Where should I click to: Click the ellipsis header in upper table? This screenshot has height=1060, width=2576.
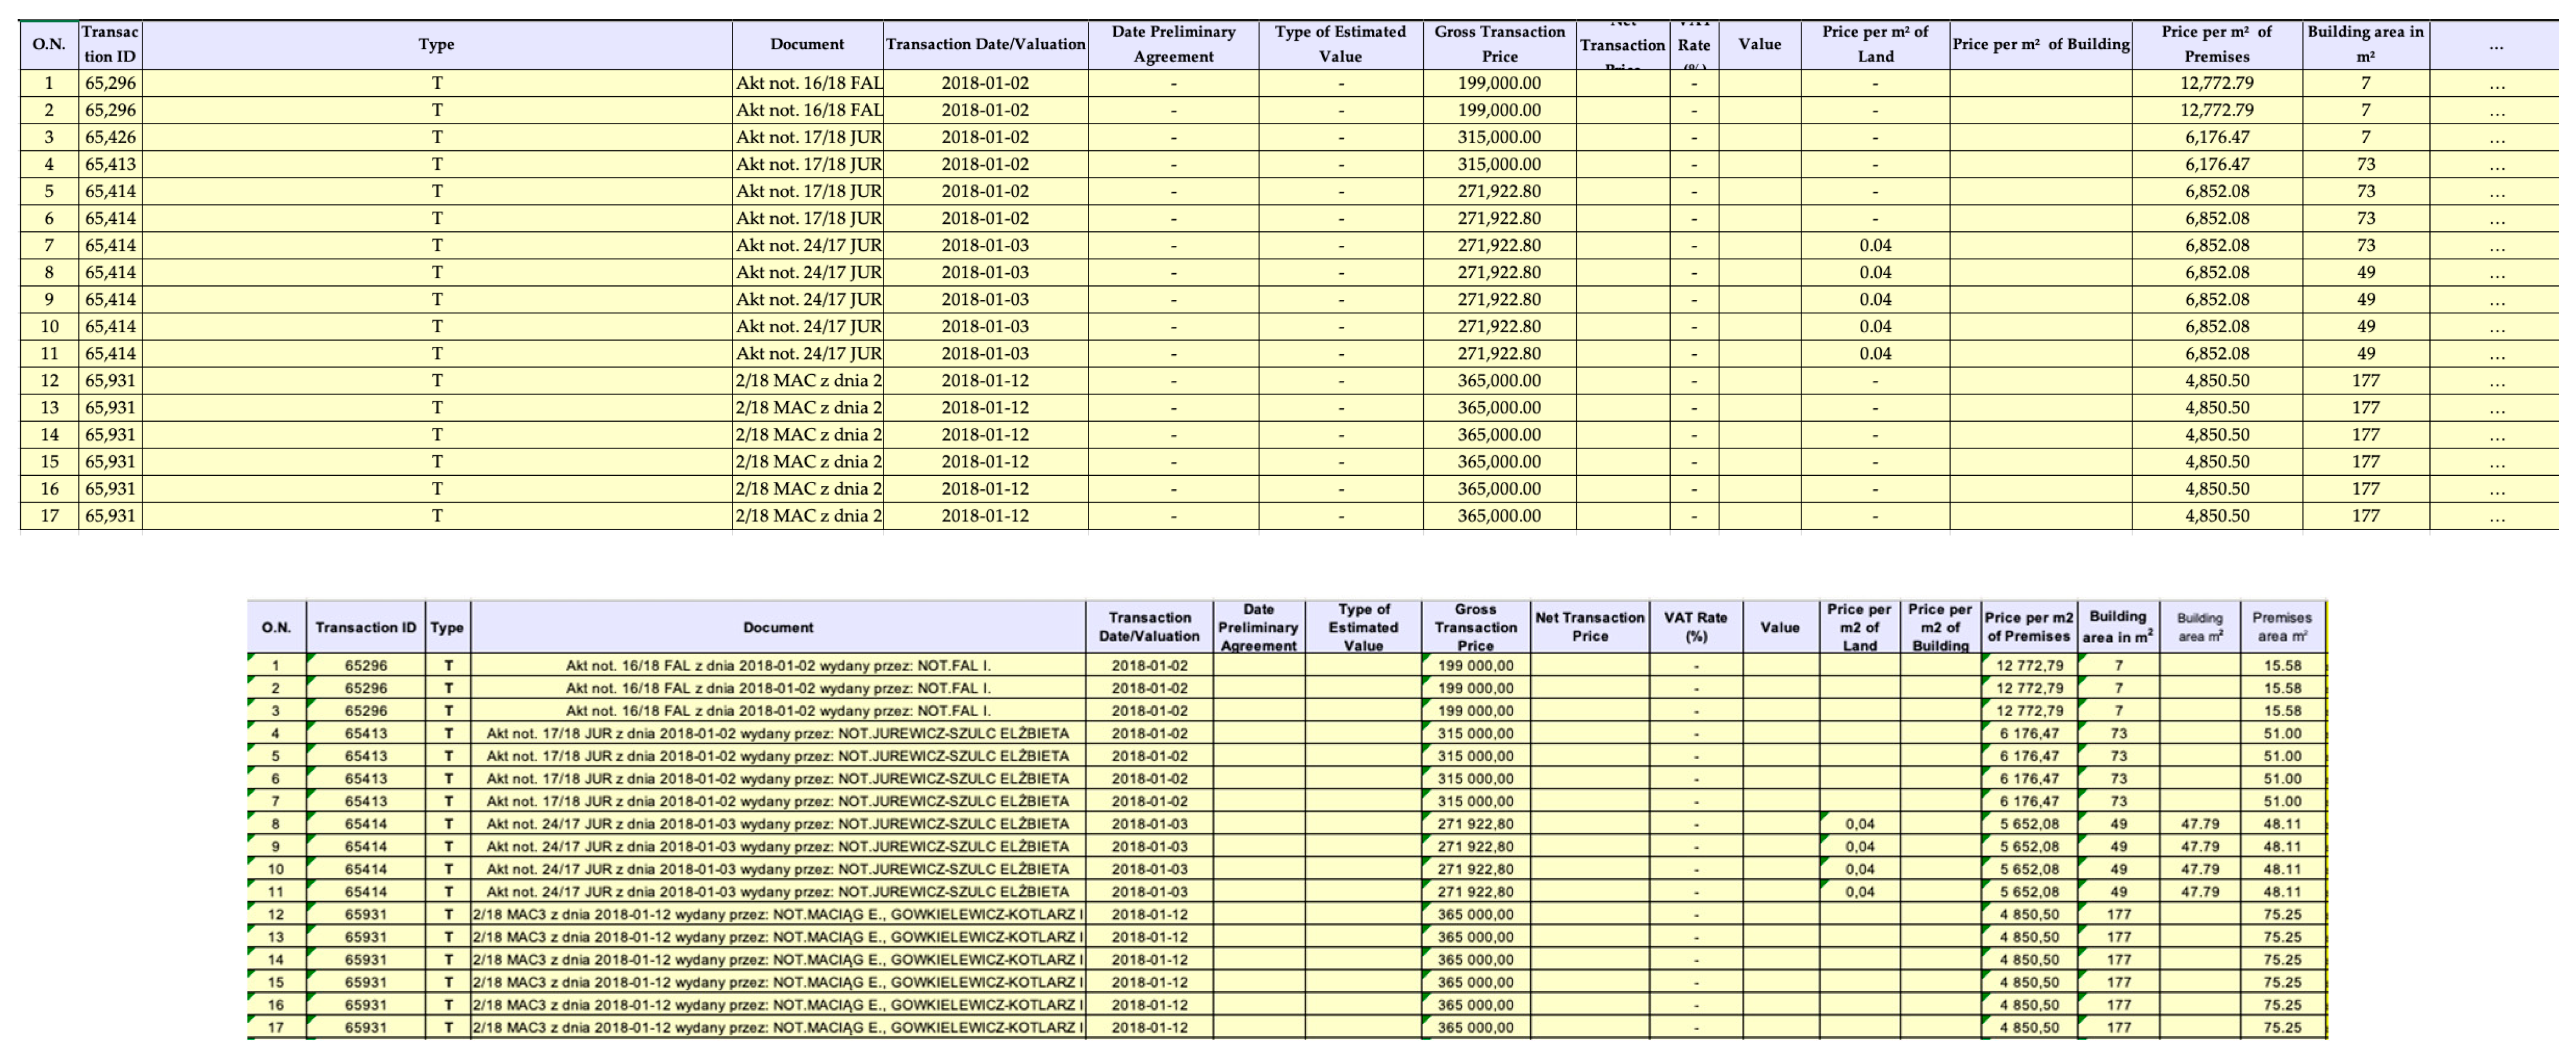[2496, 45]
